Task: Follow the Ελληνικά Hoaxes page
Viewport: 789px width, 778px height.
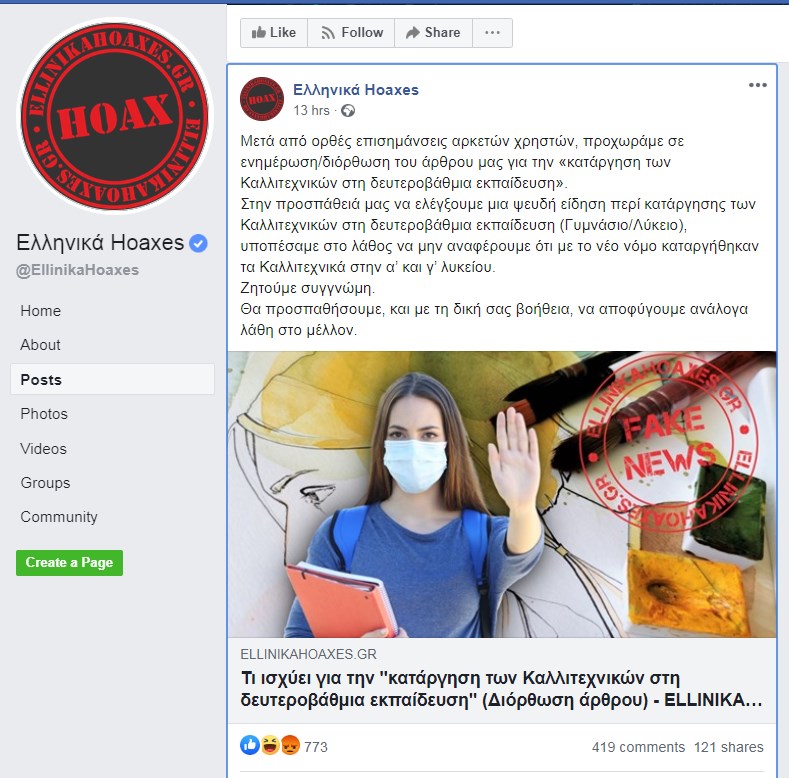Action: (x=351, y=33)
